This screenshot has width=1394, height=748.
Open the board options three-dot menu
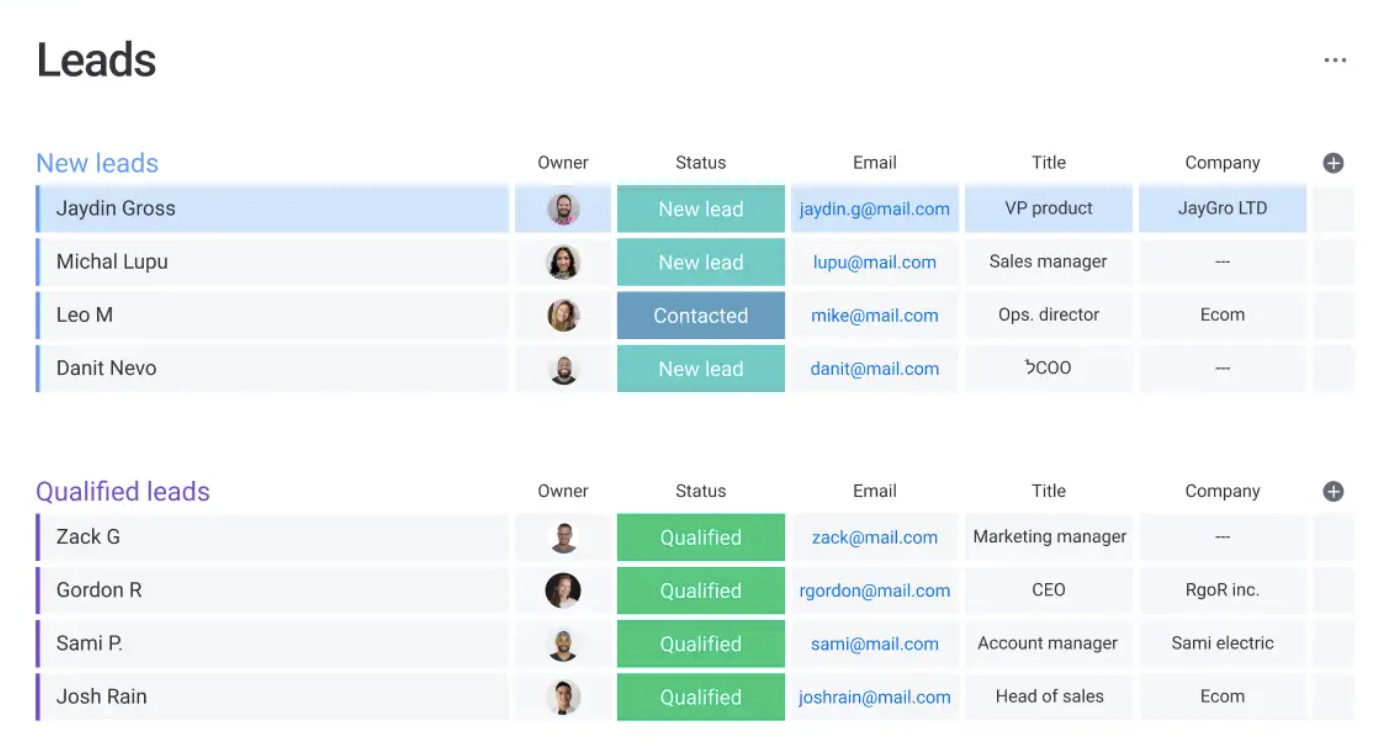point(1335,59)
